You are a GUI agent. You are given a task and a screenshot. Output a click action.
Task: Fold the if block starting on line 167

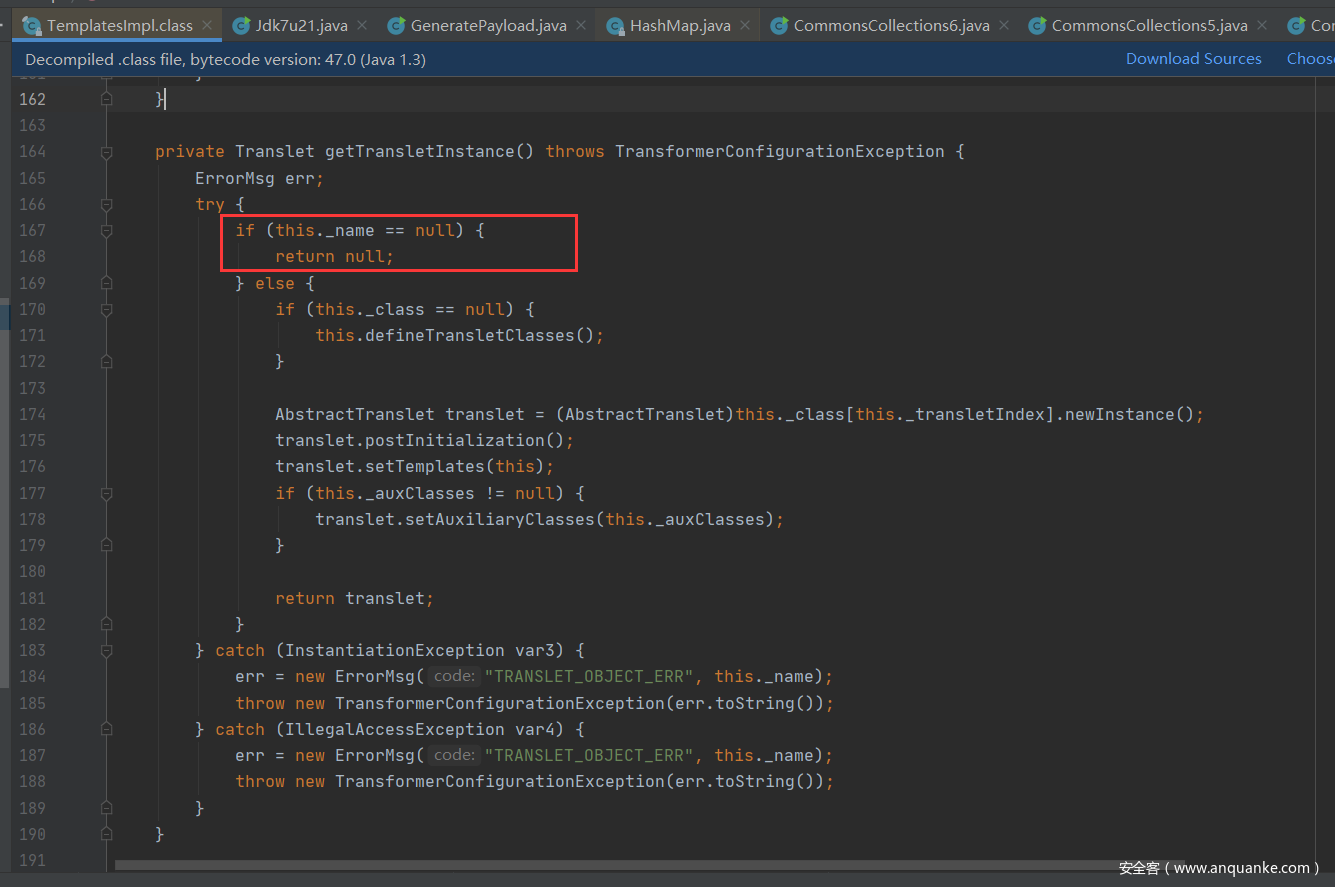pos(106,231)
